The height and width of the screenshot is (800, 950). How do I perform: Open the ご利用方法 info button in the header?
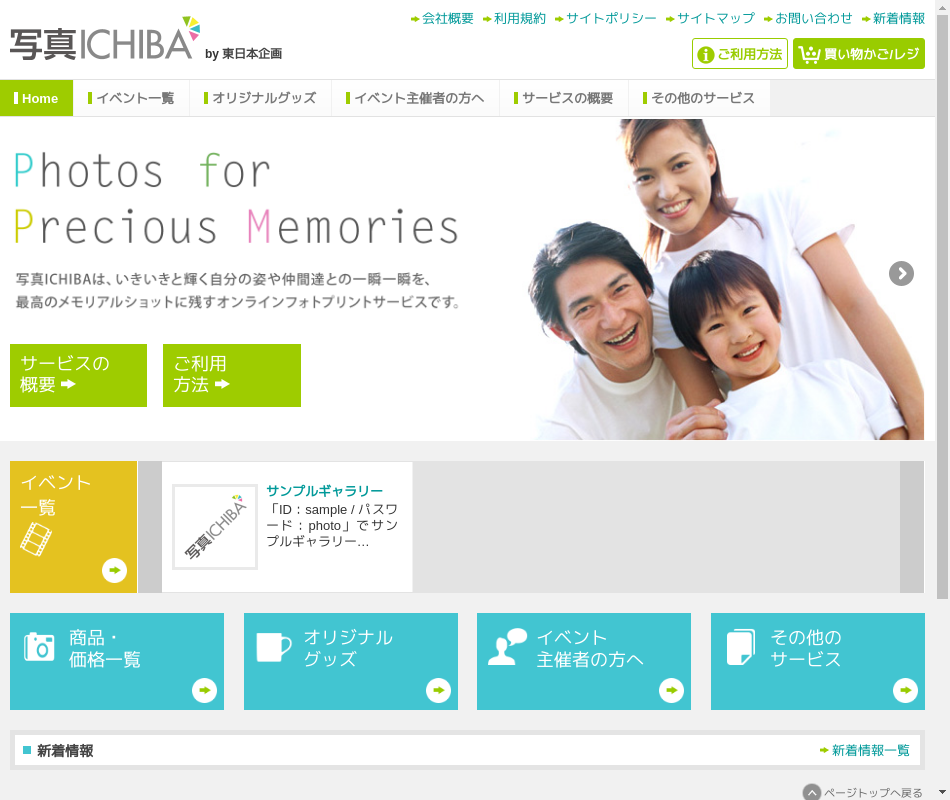(740, 54)
